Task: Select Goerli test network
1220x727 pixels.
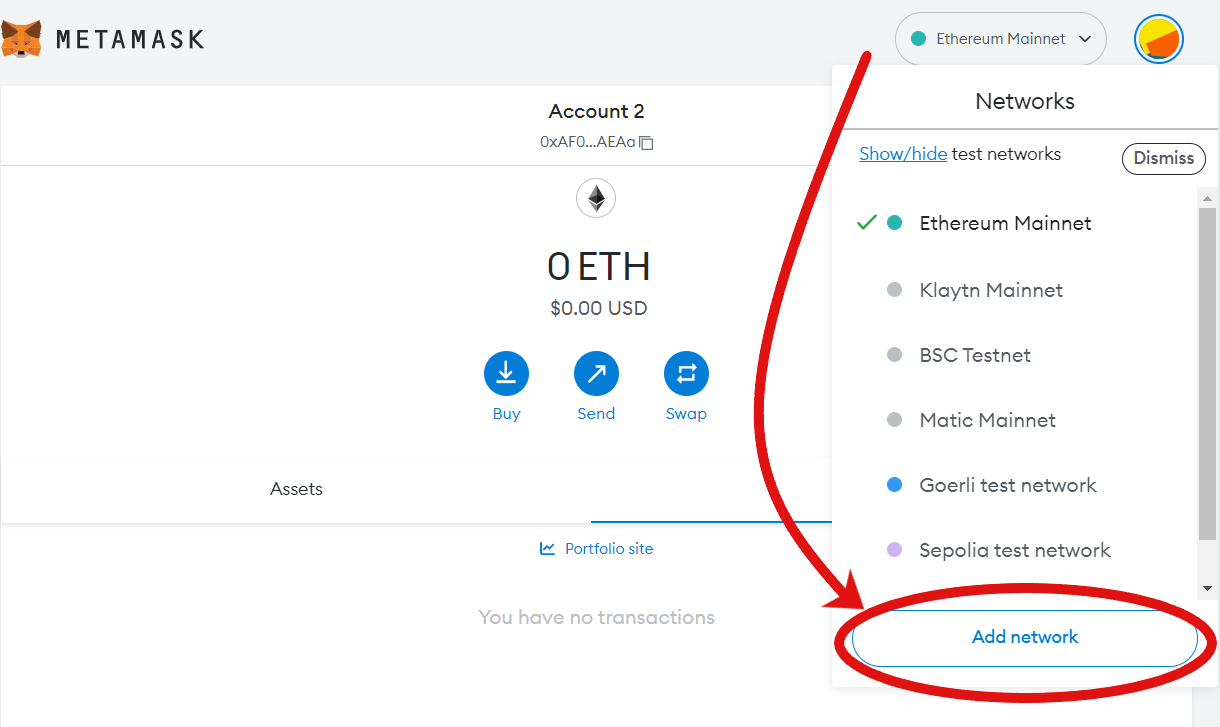Action: pyautogui.click(x=1007, y=485)
